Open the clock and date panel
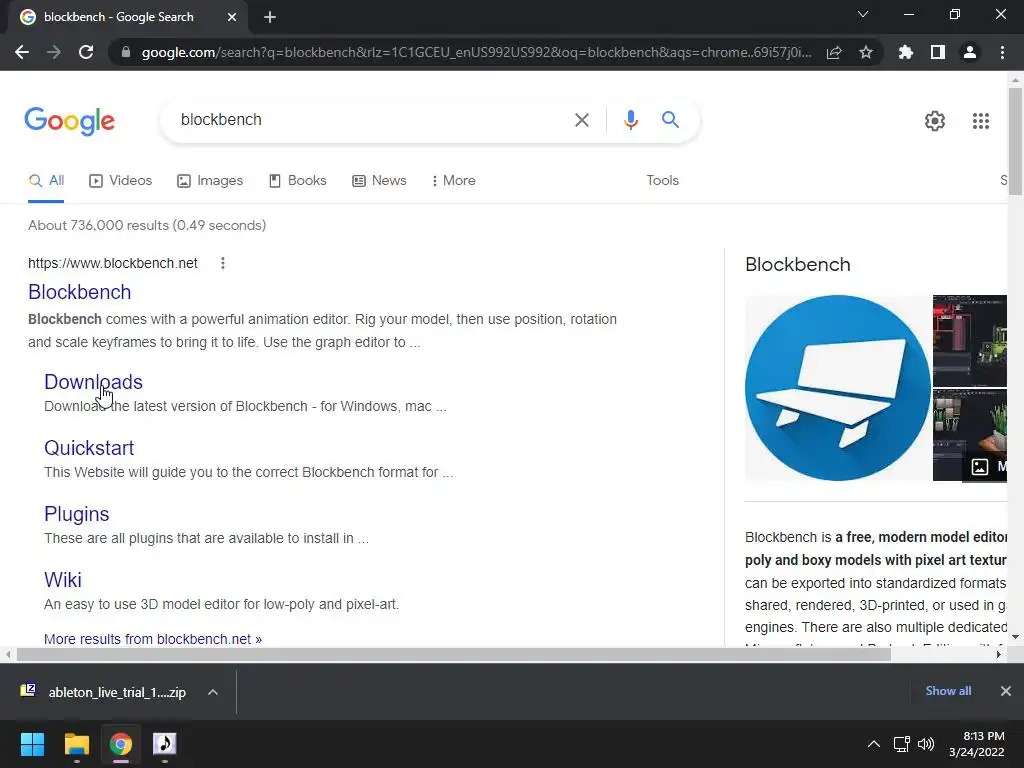This screenshot has width=1024, height=768. pos(977,744)
